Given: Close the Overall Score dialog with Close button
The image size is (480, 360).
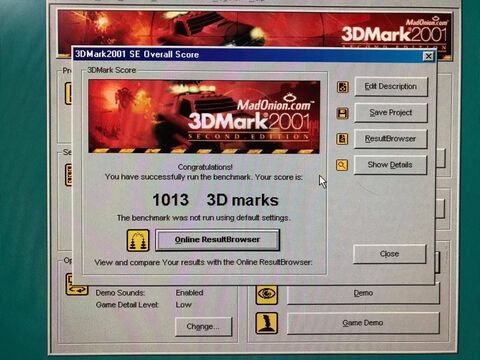Looking at the screenshot, I should 389,254.
